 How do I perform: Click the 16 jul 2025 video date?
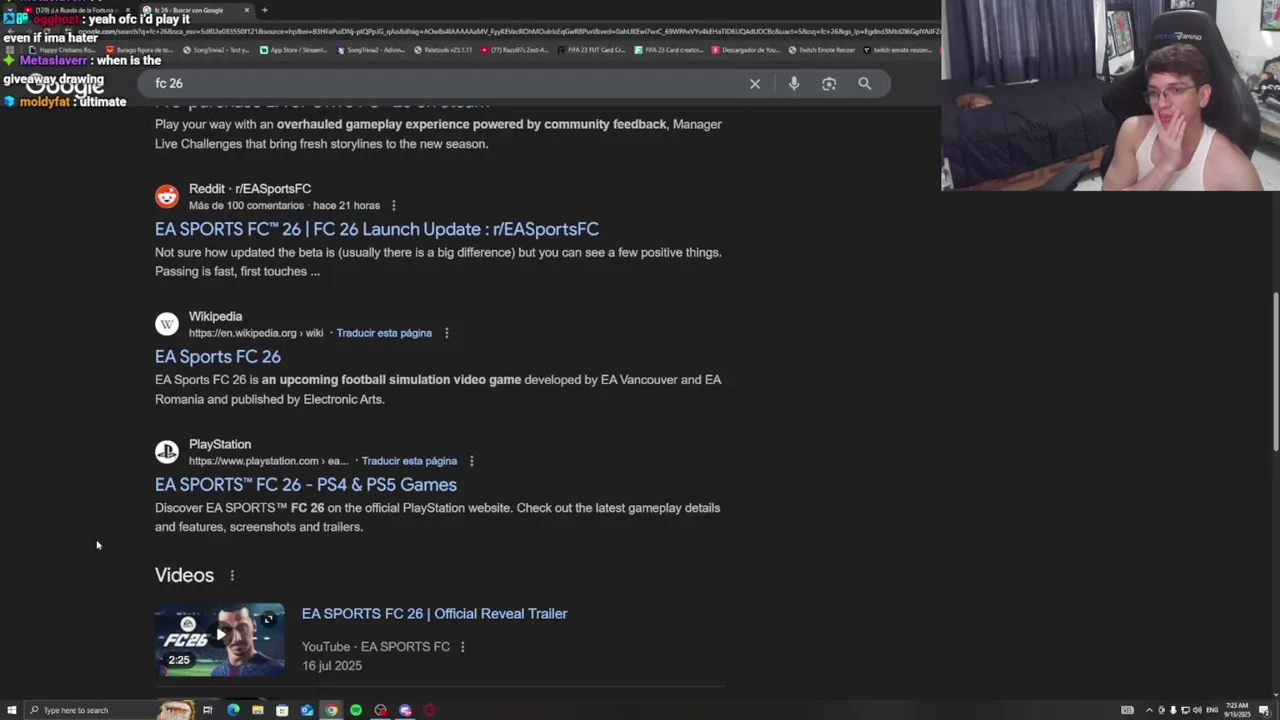332,666
